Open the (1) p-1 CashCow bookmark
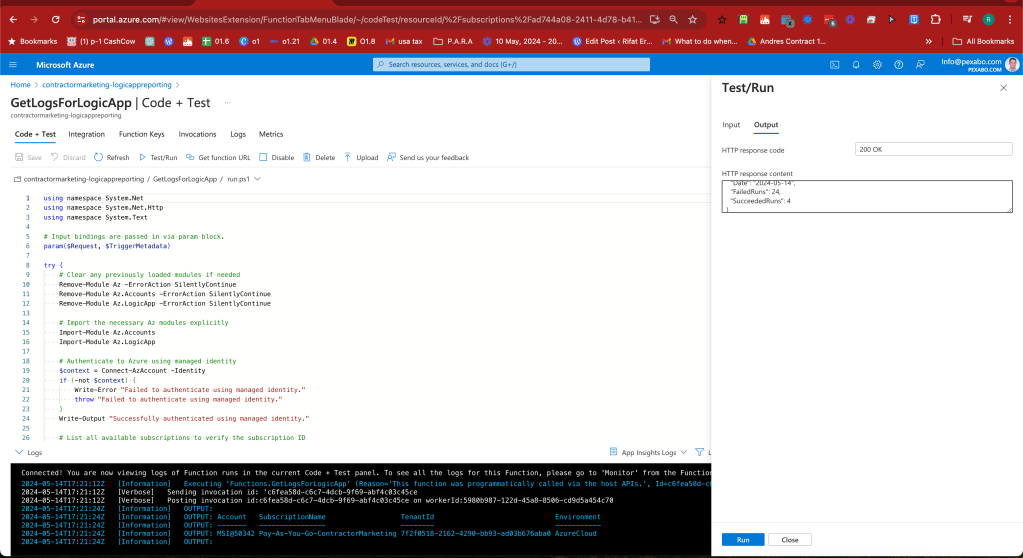The image size is (1023, 558). pos(101,41)
